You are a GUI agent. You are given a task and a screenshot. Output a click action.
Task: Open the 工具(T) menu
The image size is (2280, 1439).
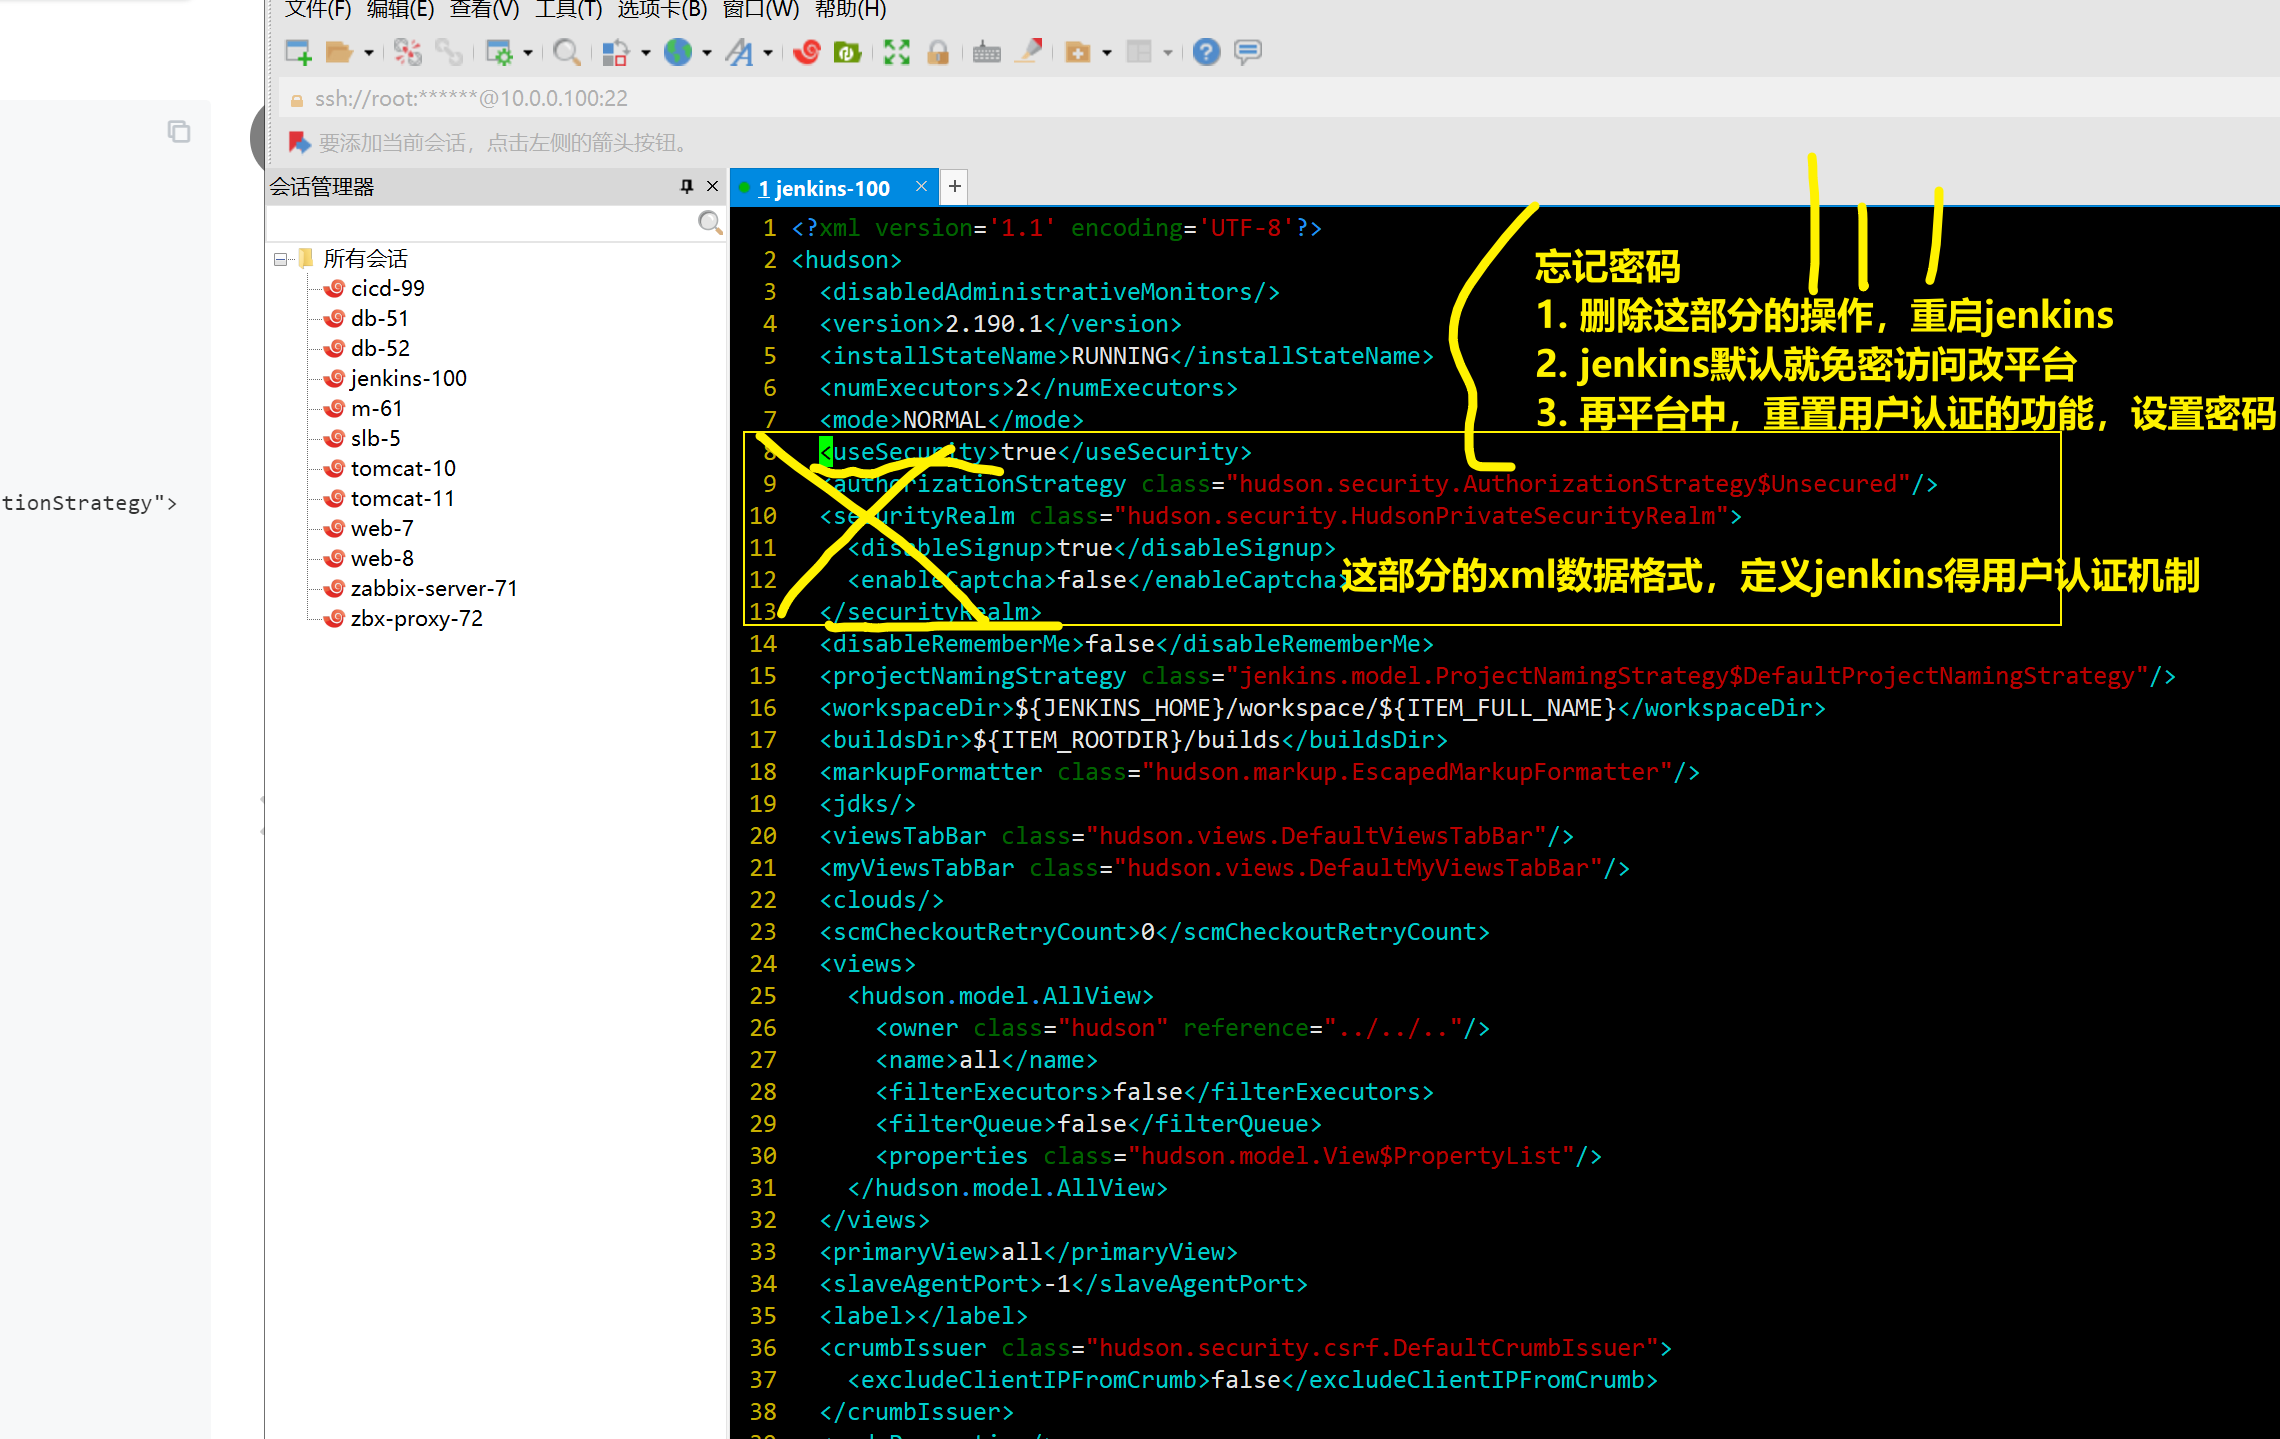568,10
